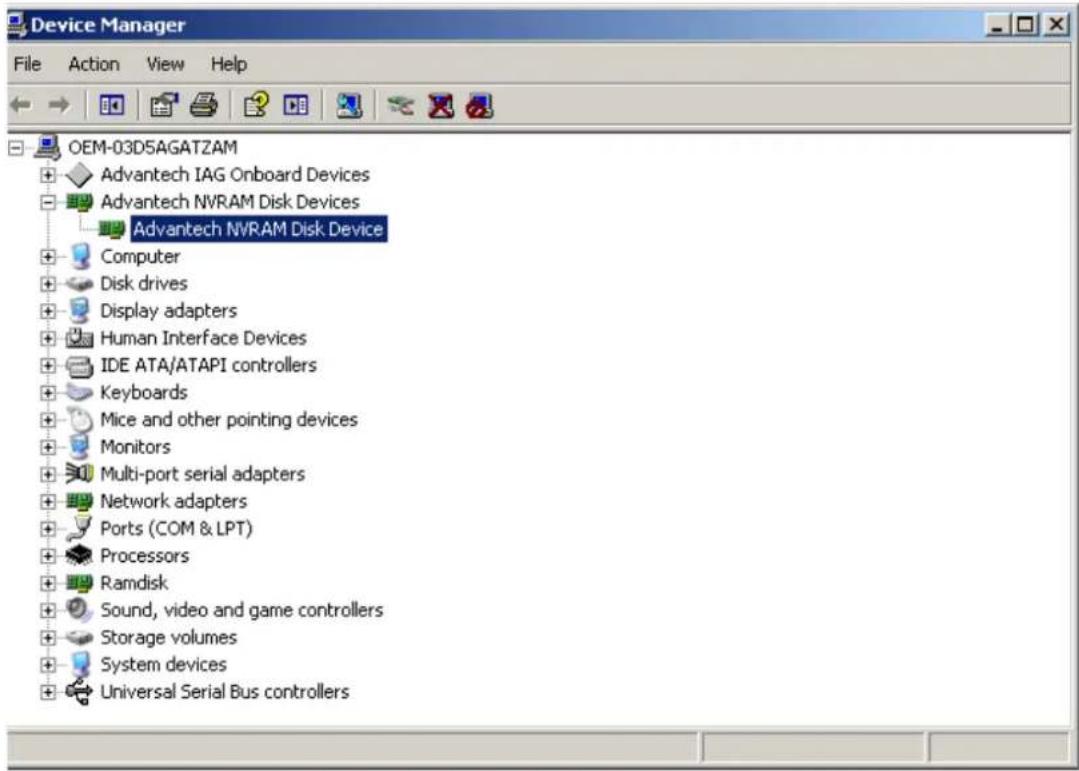Open Properties via toolbar icon
This screenshot has height=771, width=1079.
tap(164, 106)
